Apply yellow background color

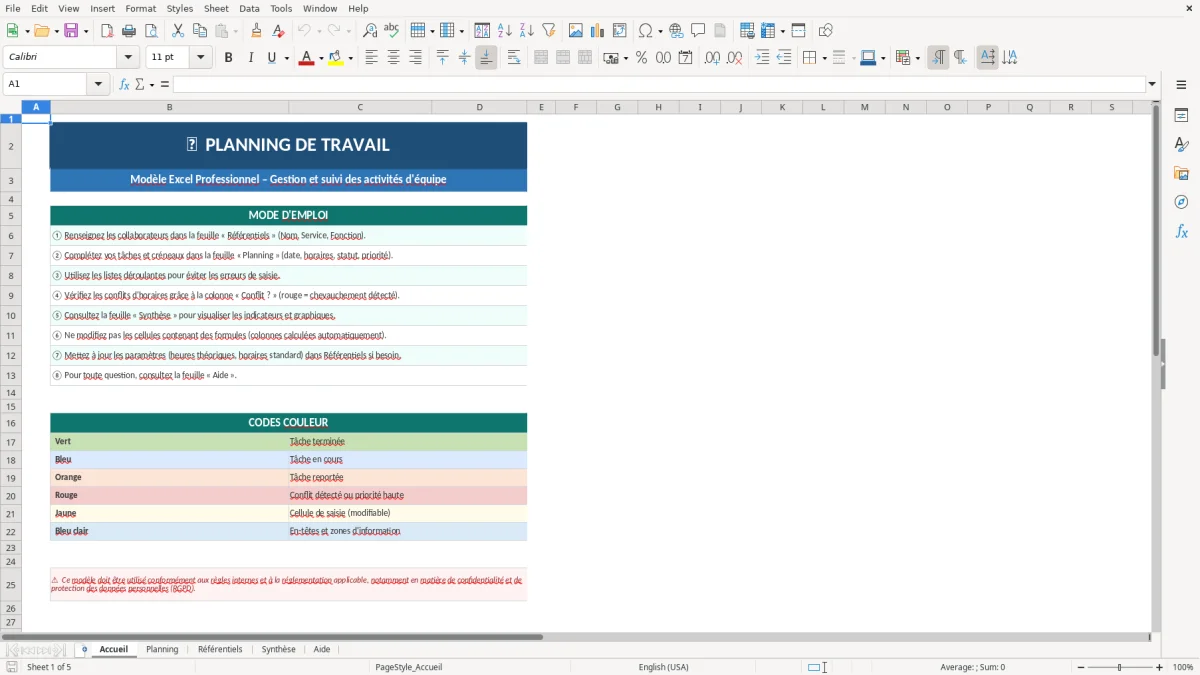(x=336, y=58)
